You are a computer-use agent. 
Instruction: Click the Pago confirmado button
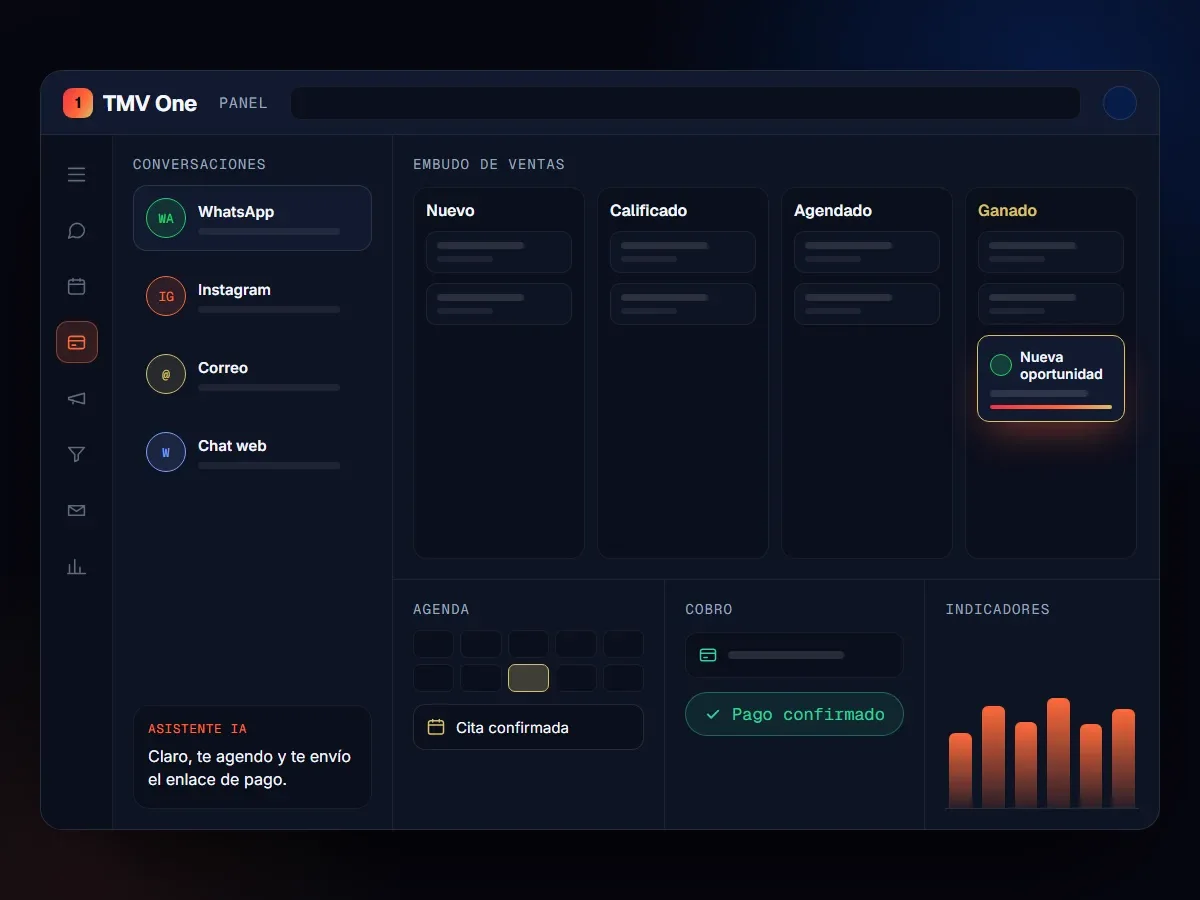(x=794, y=714)
